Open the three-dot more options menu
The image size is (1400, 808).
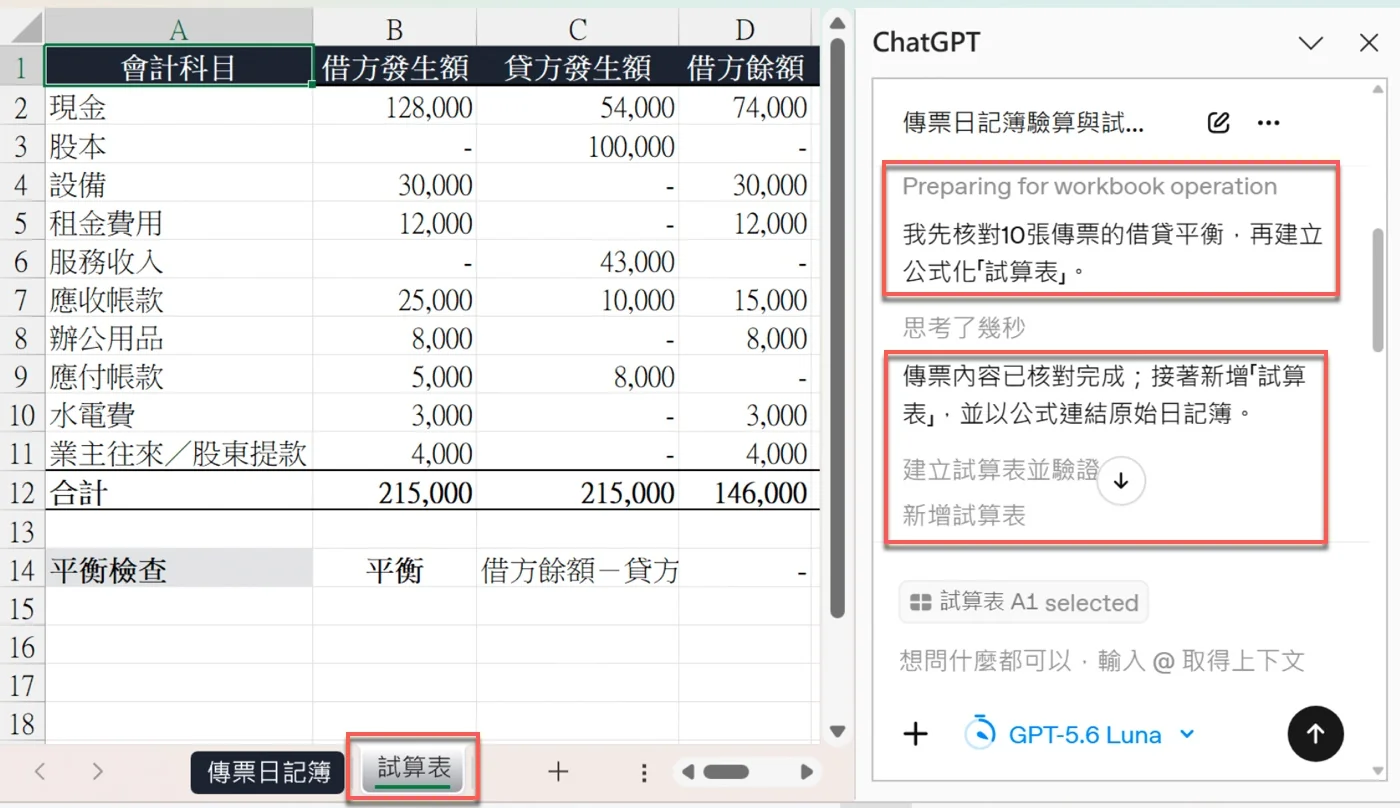coord(1268,123)
